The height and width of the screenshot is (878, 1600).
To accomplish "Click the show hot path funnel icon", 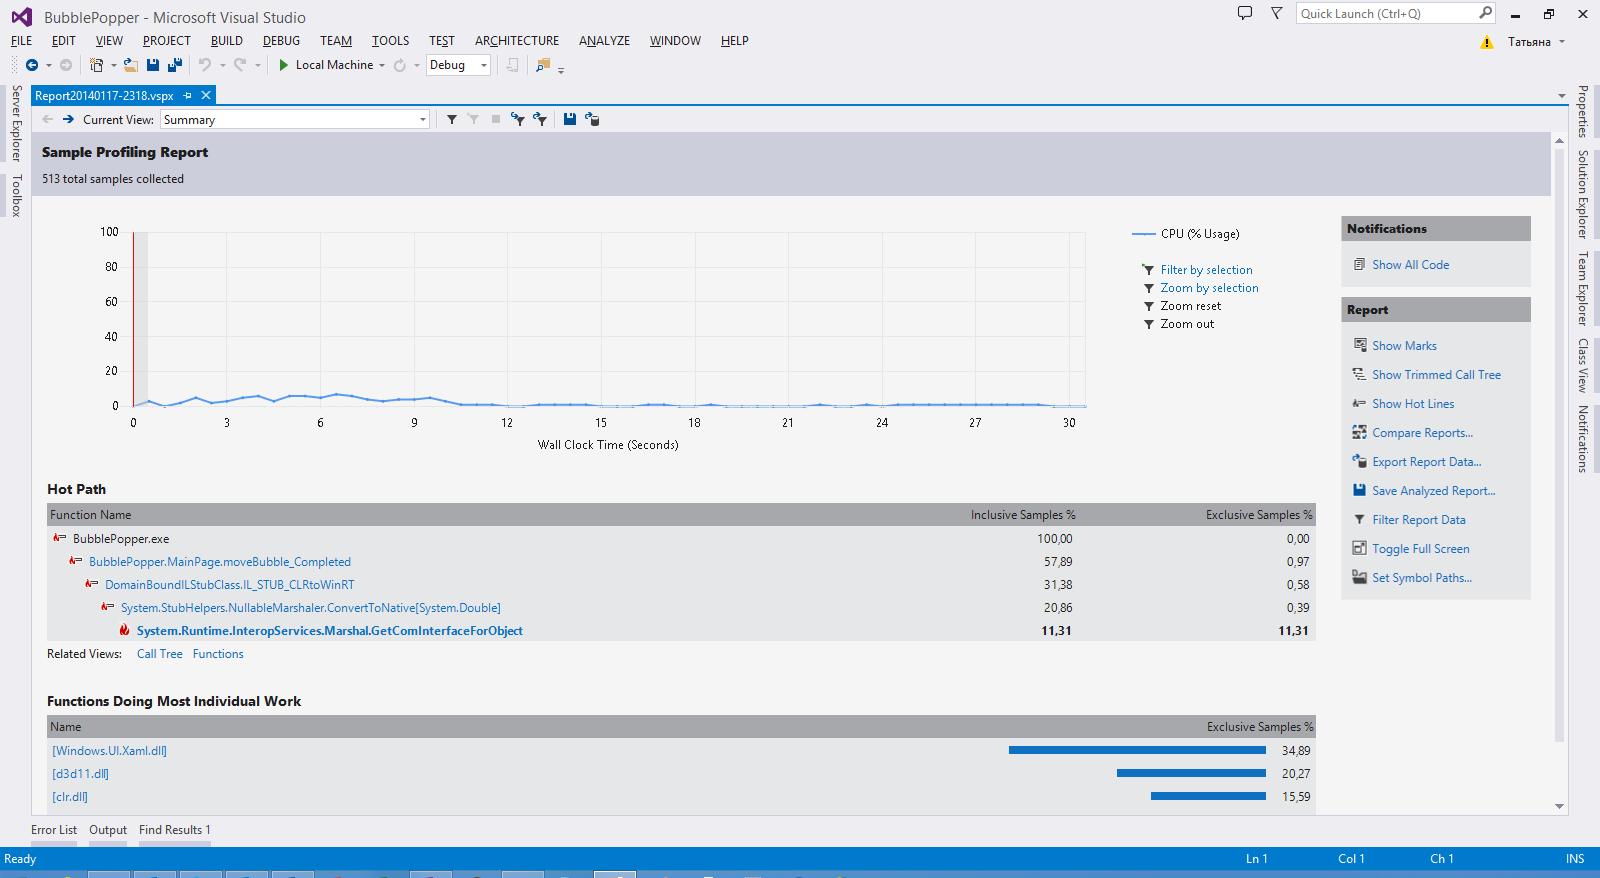I will 517,119.
